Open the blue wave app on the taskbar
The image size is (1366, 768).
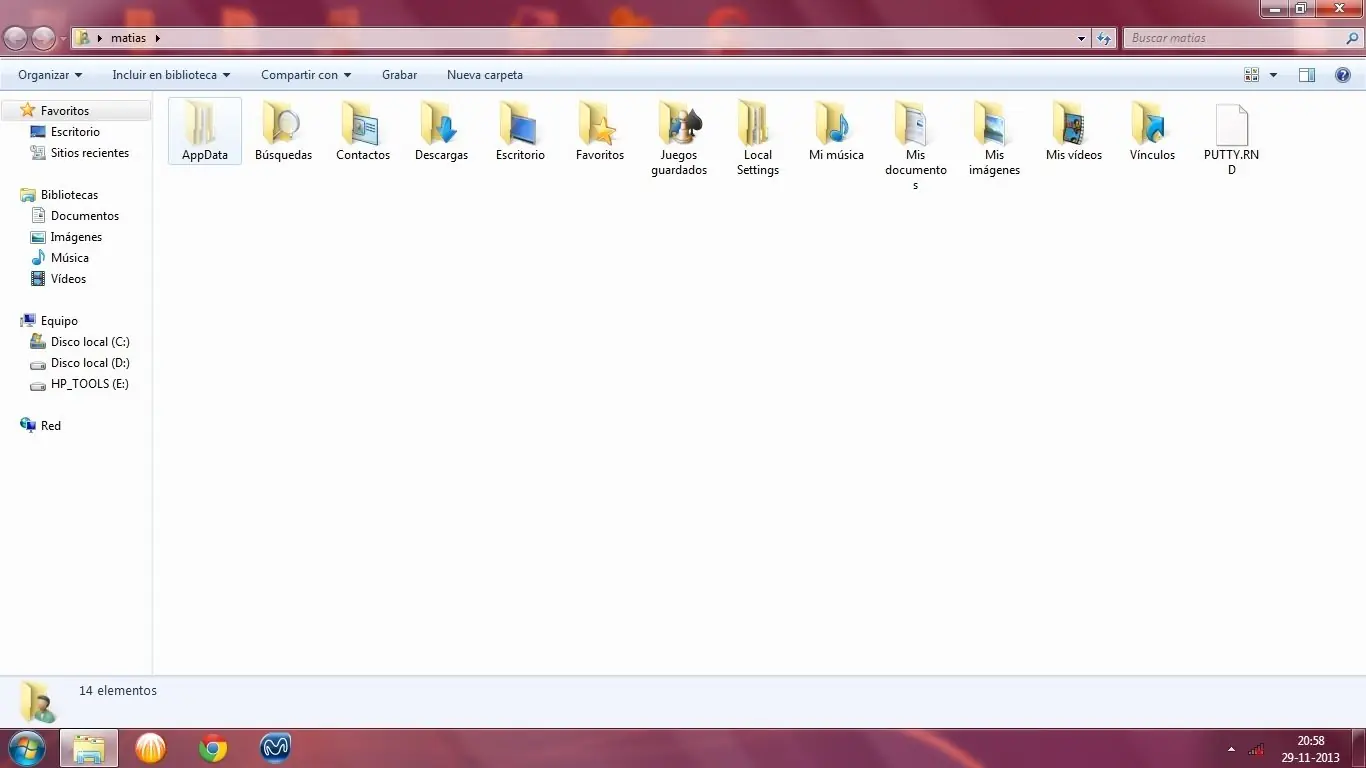[x=275, y=748]
